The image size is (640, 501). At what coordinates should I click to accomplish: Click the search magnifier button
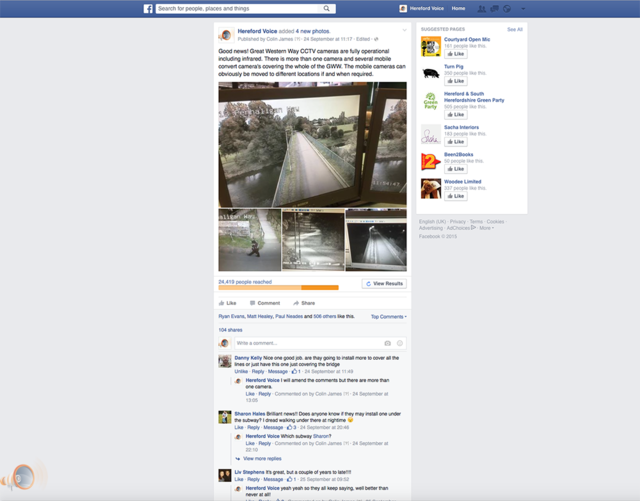tap(328, 8)
